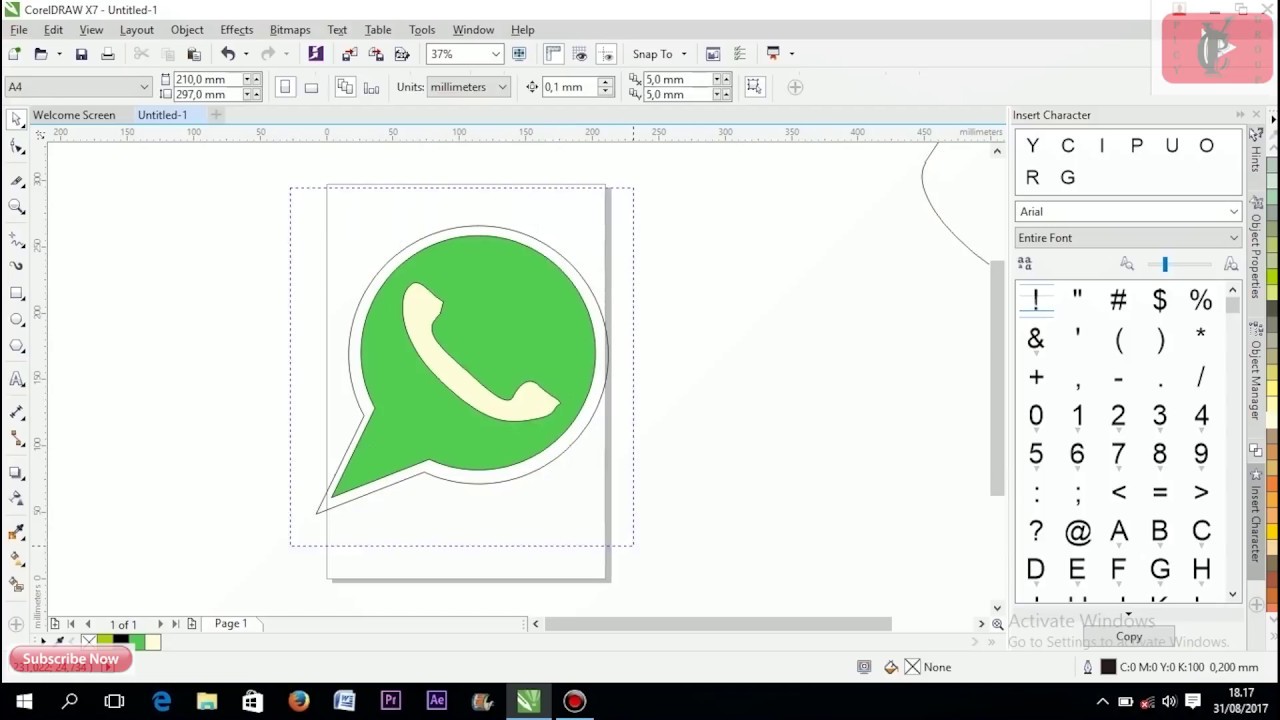
Task: Open the zoom level 37% dropdown
Action: tap(495, 54)
